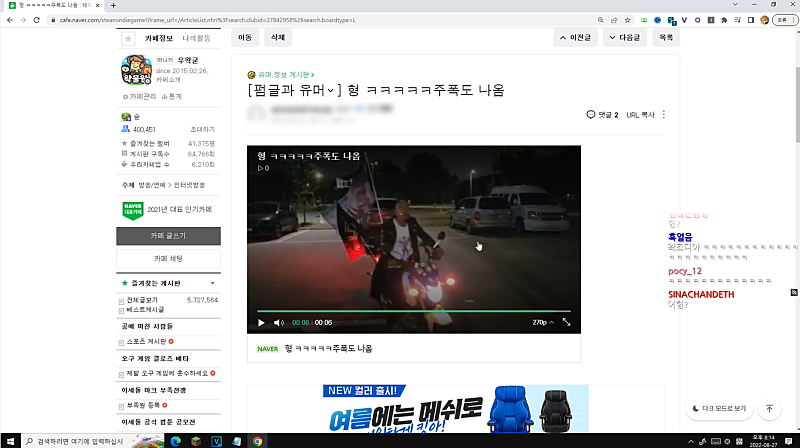Click the favorite star icon beside 카페정보

pyautogui.click(x=128, y=38)
